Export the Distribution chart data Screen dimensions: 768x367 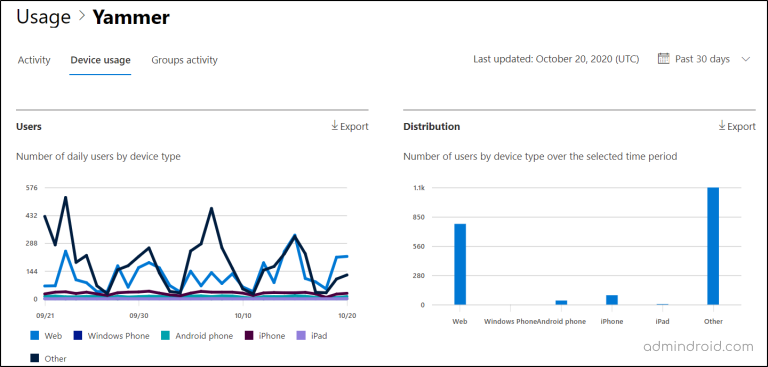pyautogui.click(x=737, y=126)
